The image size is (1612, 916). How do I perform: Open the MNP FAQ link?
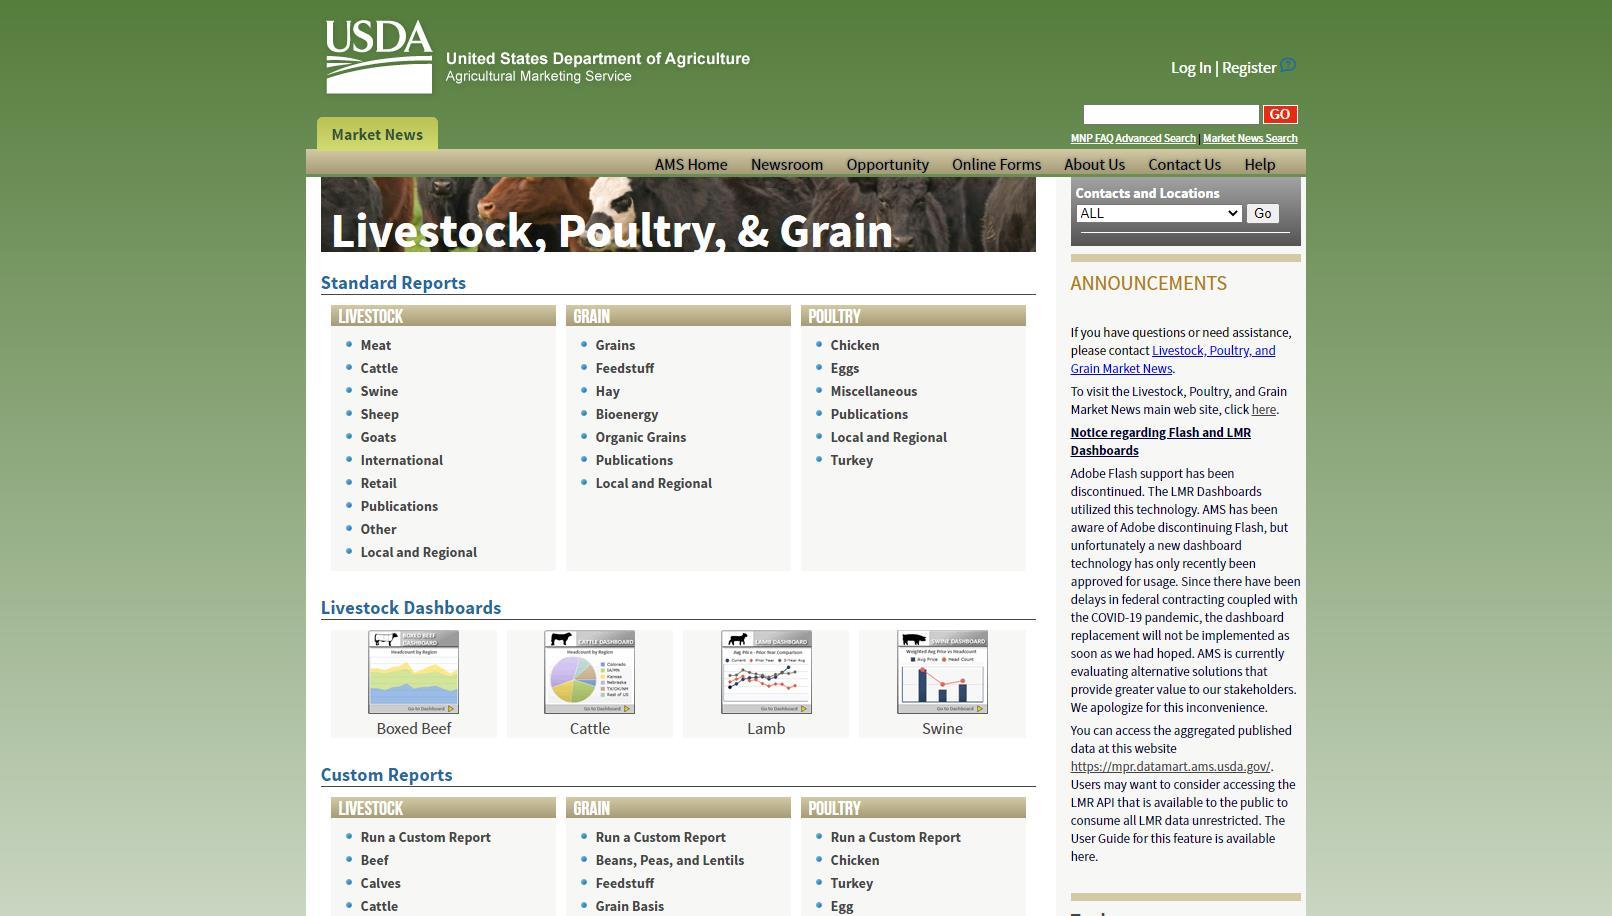point(1091,138)
